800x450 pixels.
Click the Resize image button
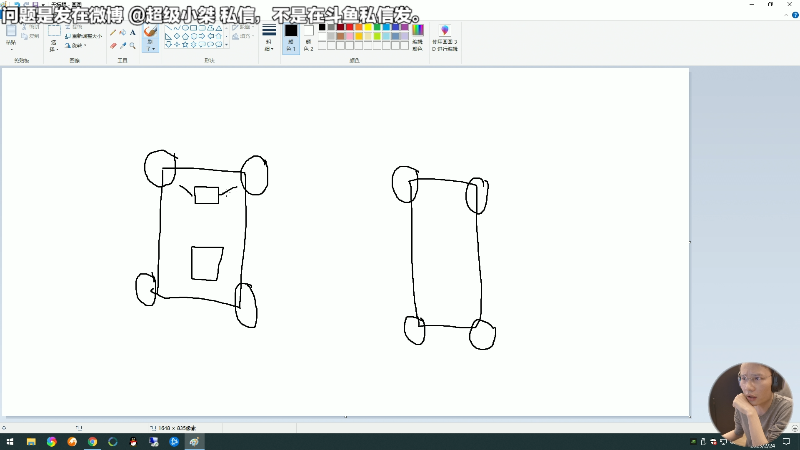point(84,36)
